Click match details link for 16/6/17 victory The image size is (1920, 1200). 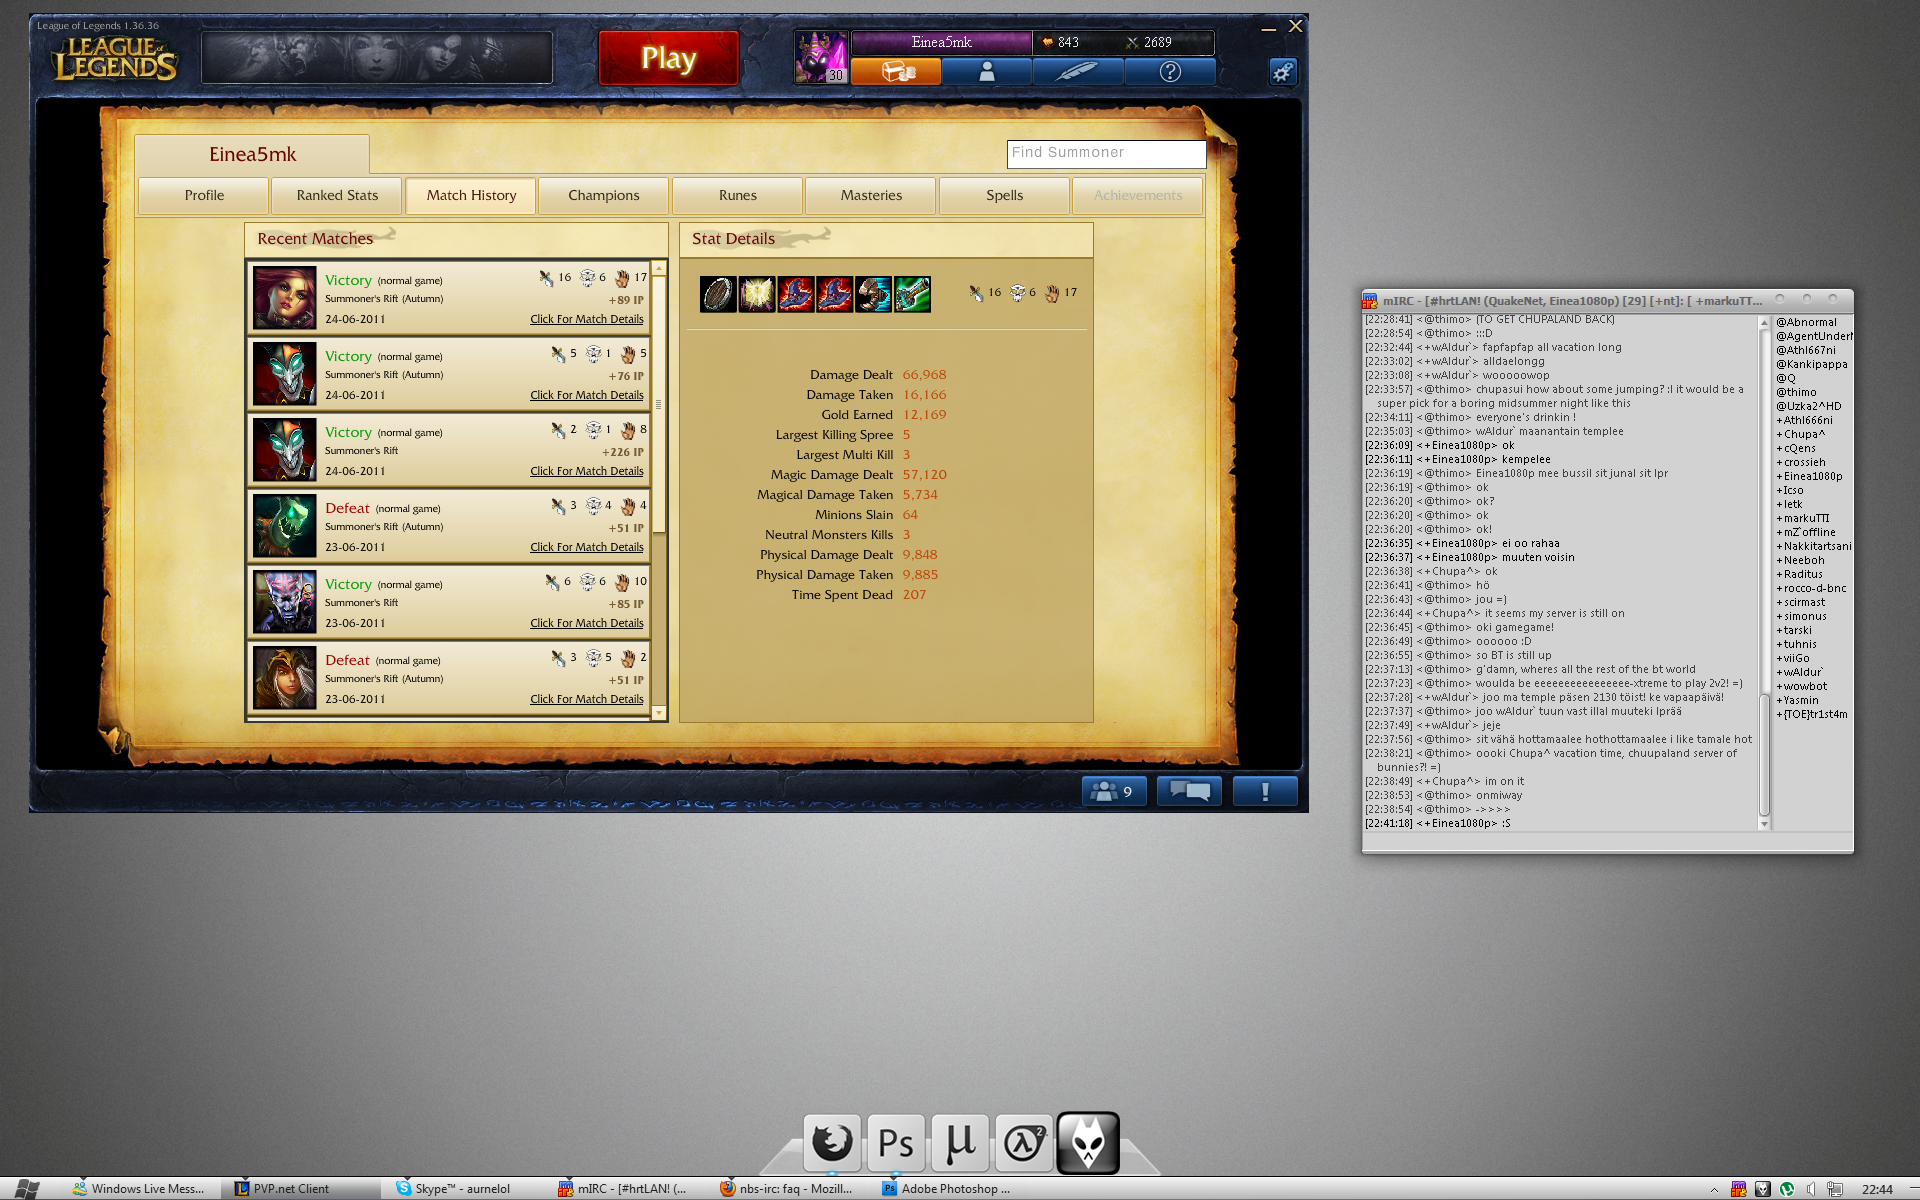tap(586, 320)
